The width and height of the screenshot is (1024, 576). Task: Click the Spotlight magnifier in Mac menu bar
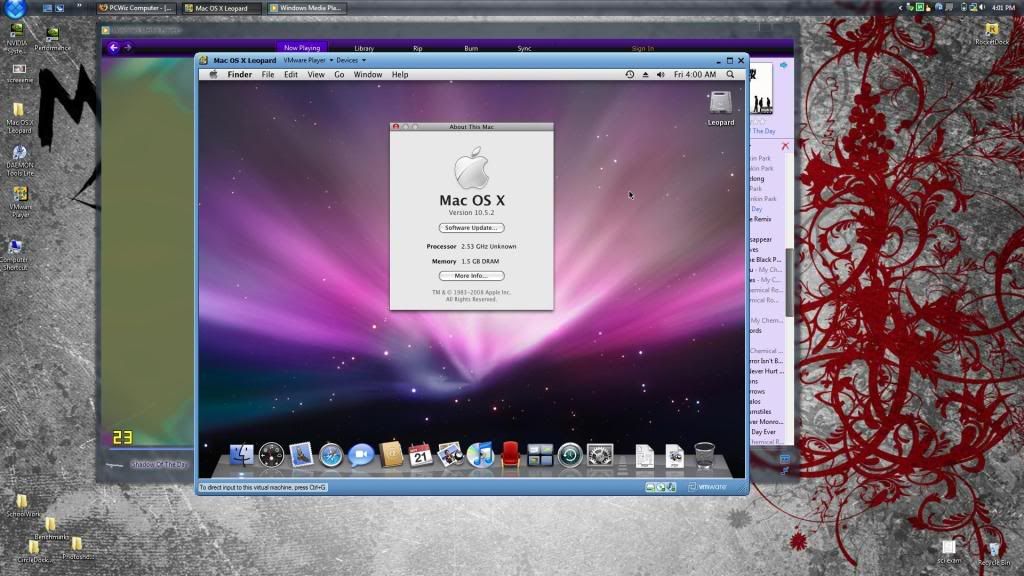[x=730, y=74]
